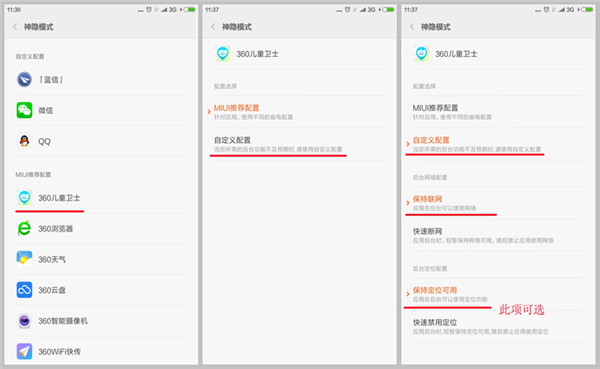
Task: Go back using middle screen back arrow
Action: click(213, 27)
